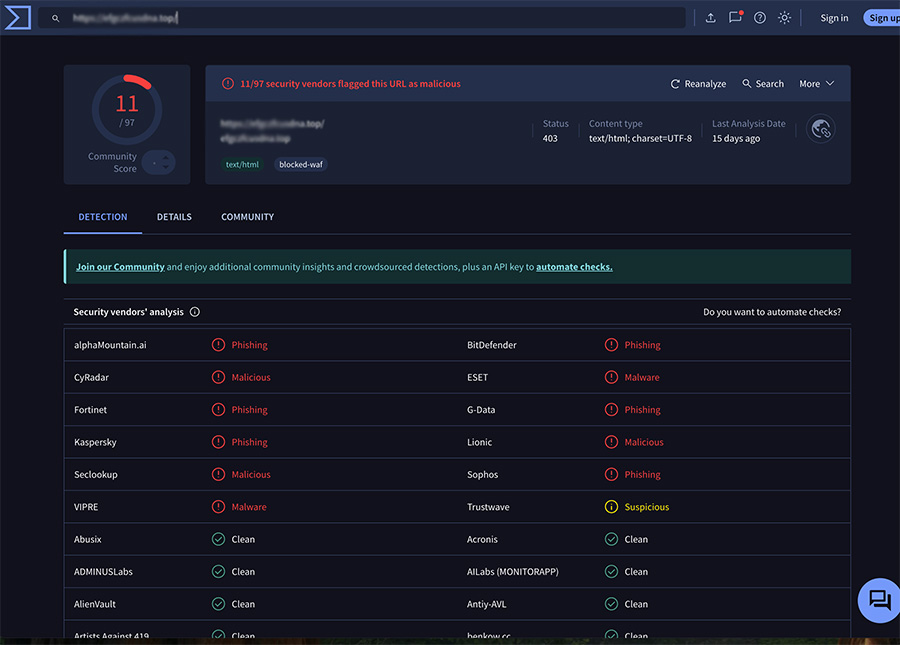This screenshot has height=645, width=900.
Task: Click the Kaspersky Phishing alert icon
Action: 218,442
